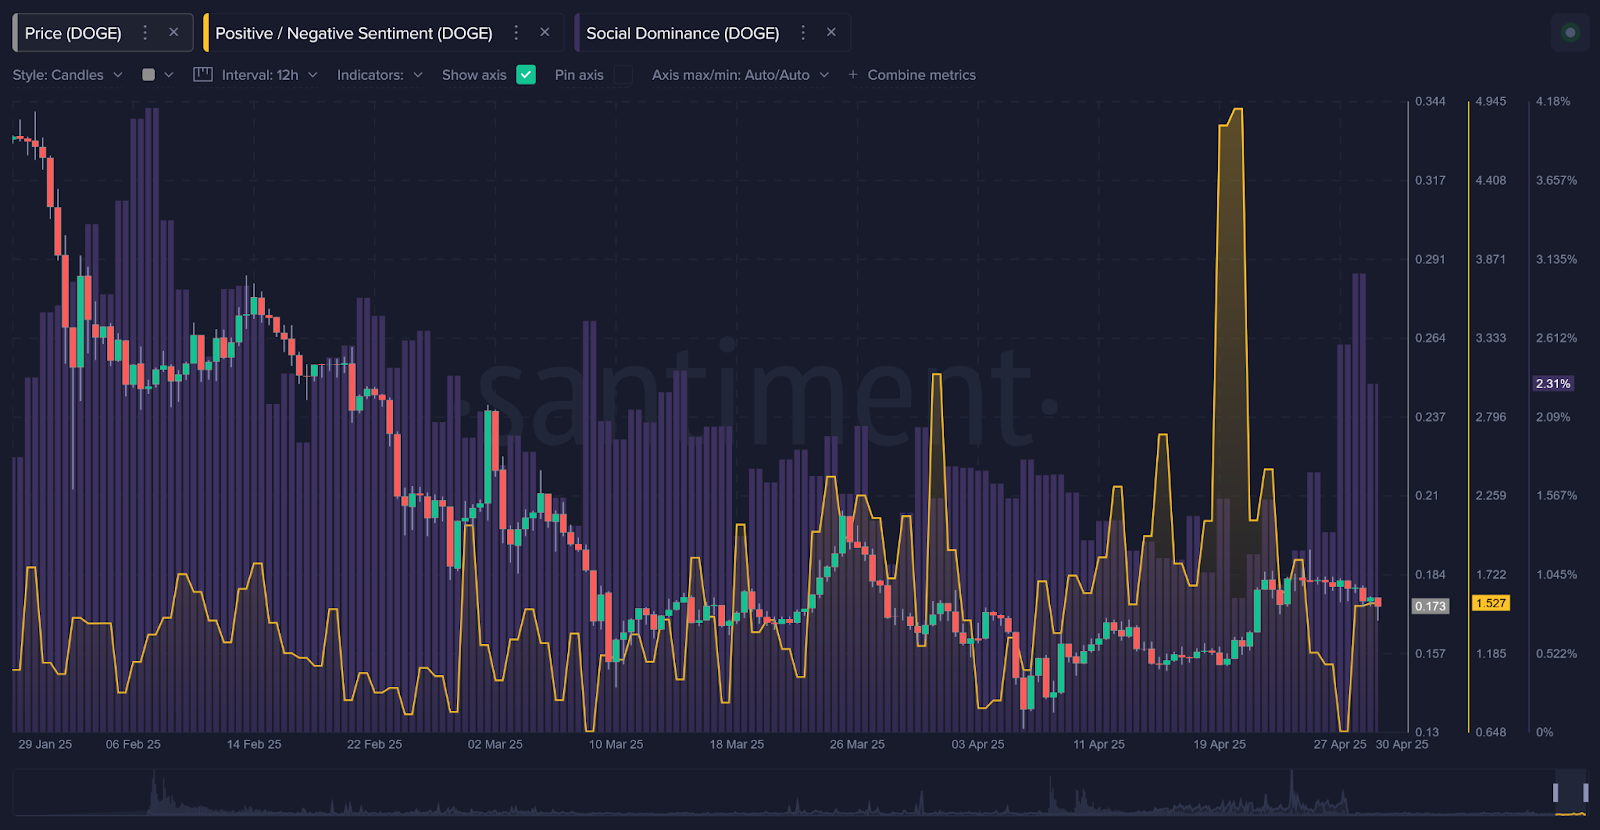Image resolution: width=1600 pixels, height=830 pixels.
Task: Select the Price (DOGE) metric tab
Action: [73, 33]
